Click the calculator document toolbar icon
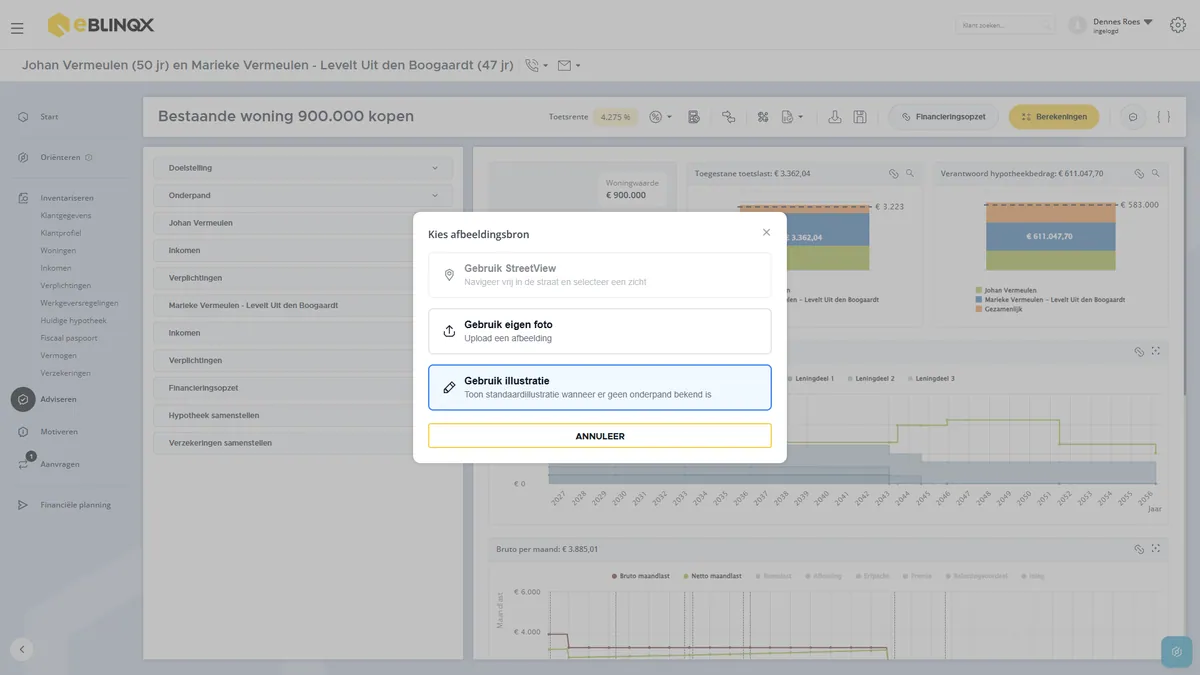The image size is (1200, 675). (694, 117)
